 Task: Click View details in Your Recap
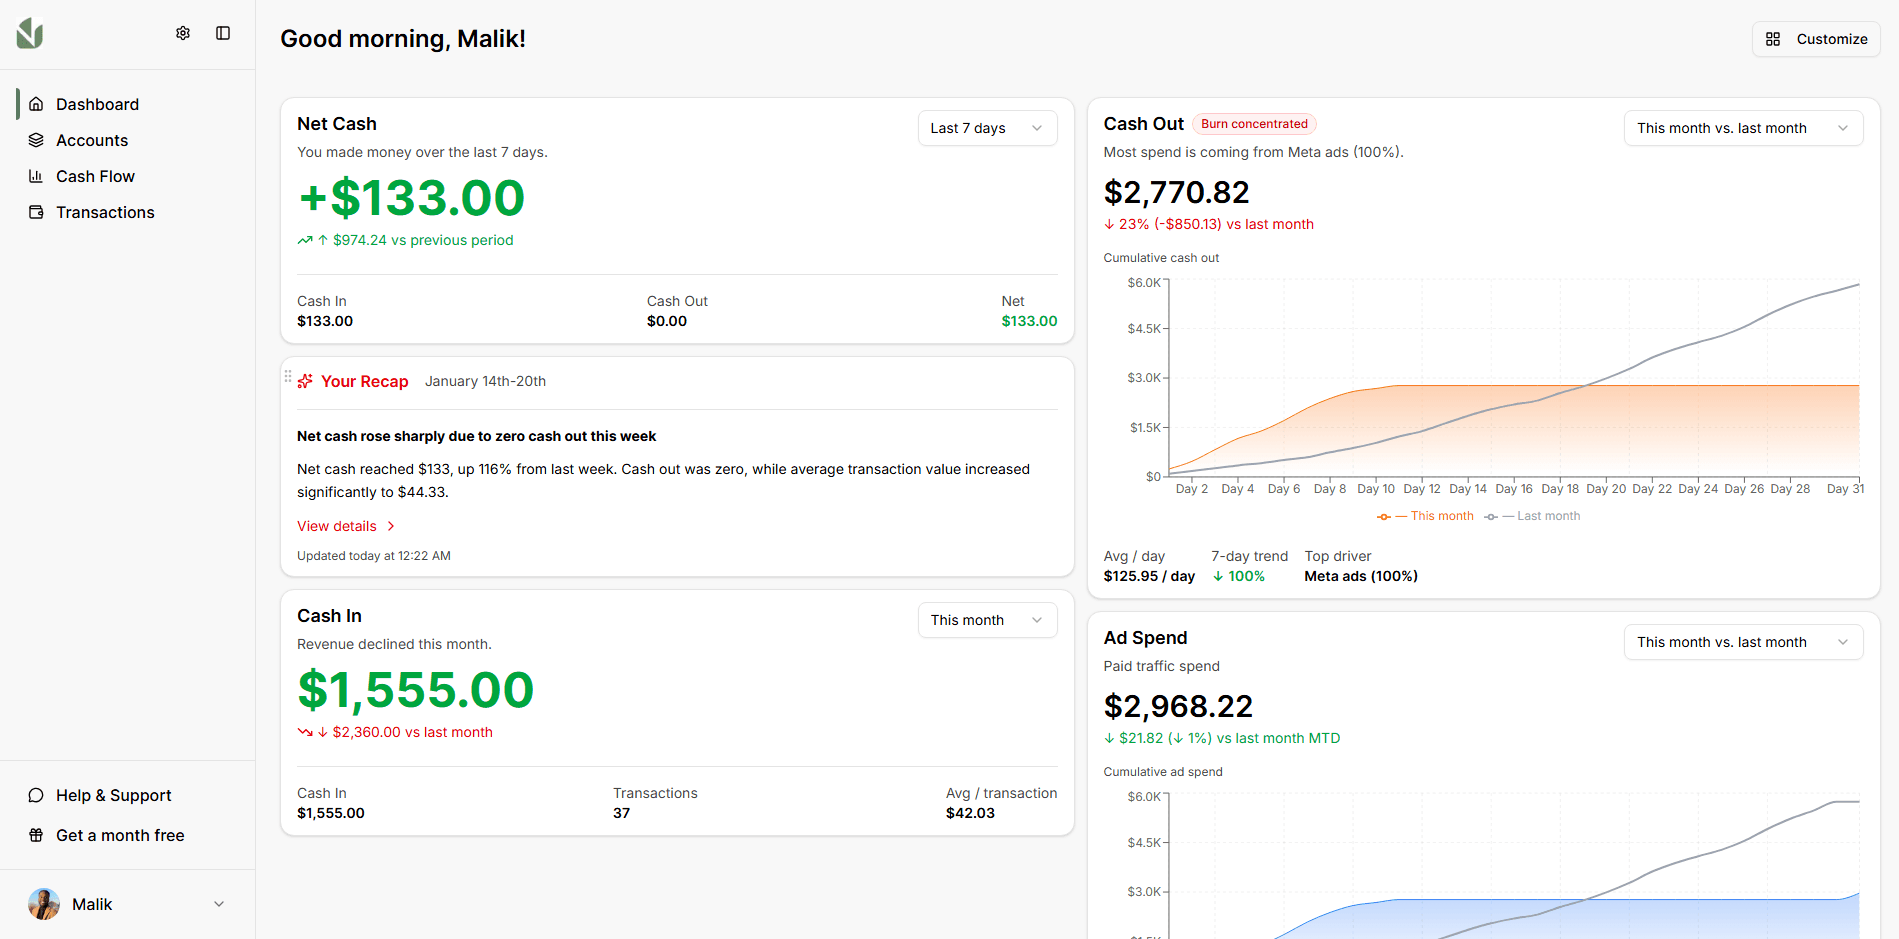tap(337, 525)
